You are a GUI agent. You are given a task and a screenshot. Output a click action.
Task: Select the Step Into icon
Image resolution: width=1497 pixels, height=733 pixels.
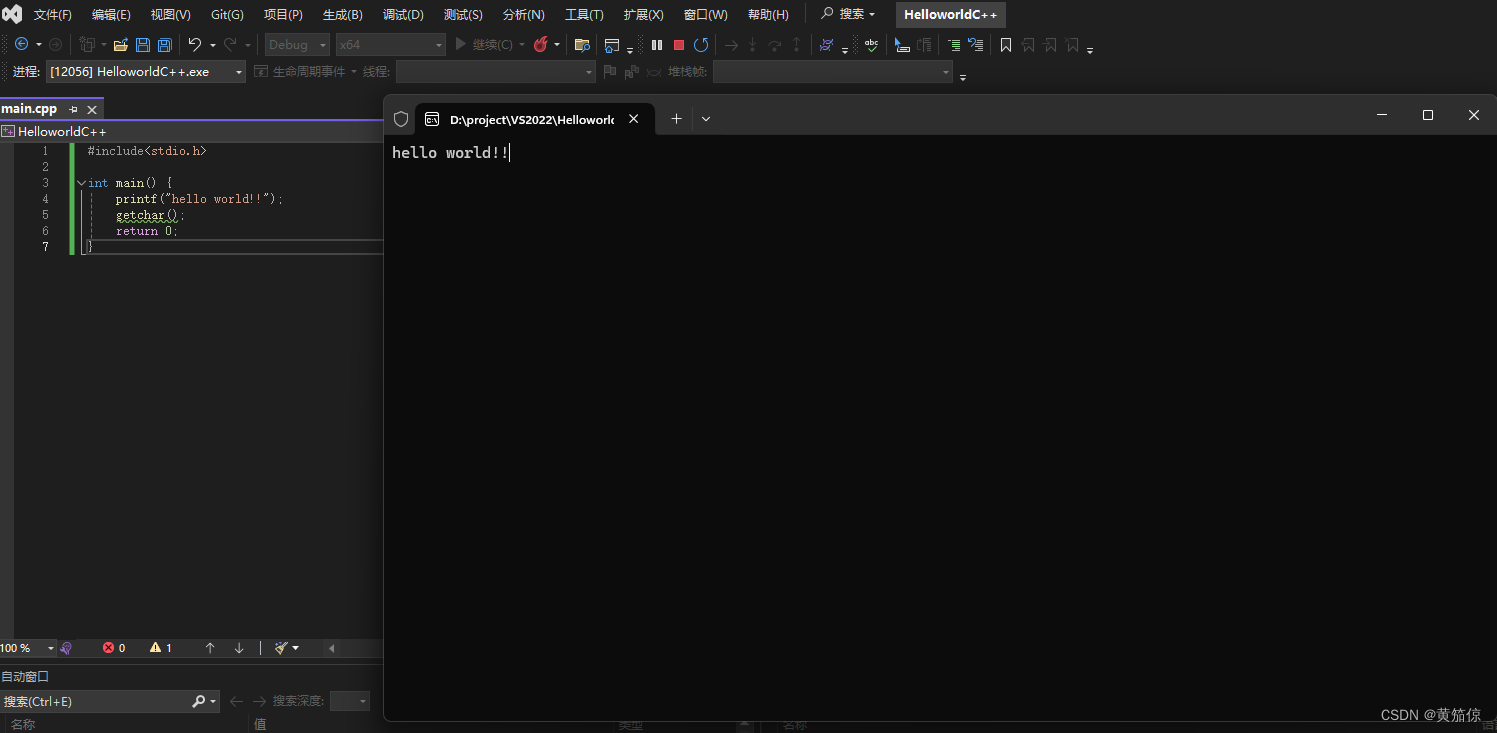(x=752, y=45)
